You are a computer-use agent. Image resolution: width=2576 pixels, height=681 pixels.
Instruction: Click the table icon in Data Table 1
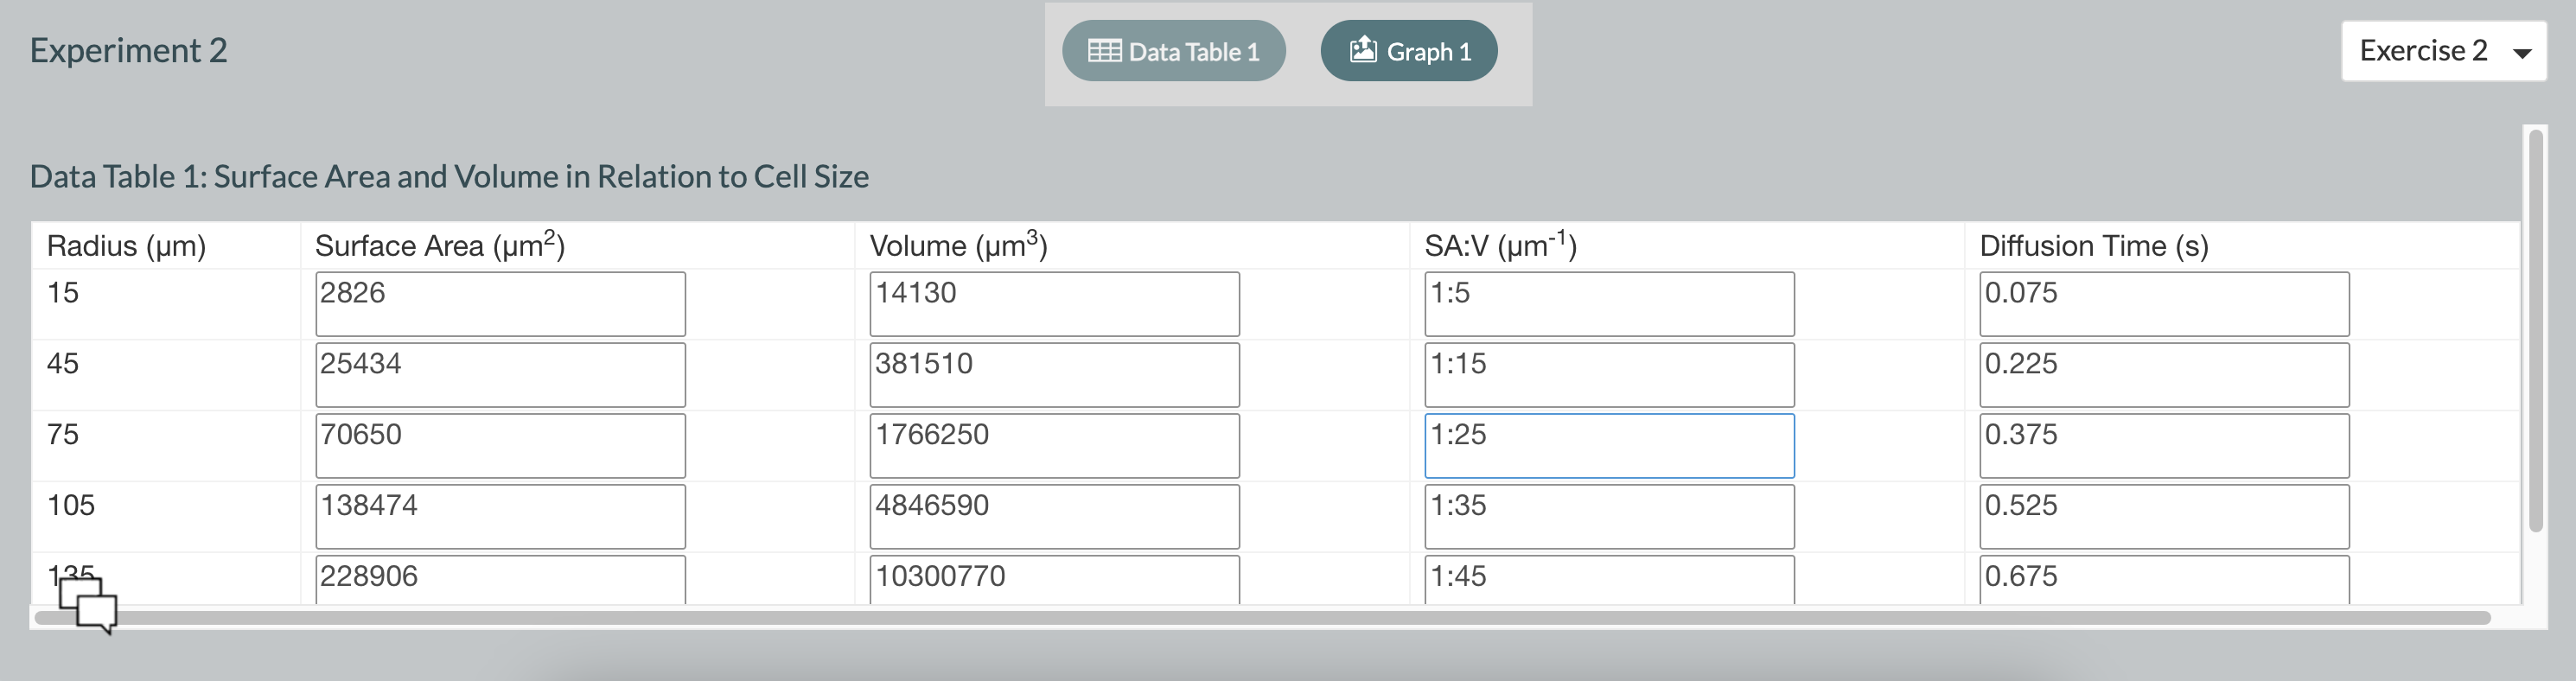tap(1104, 51)
